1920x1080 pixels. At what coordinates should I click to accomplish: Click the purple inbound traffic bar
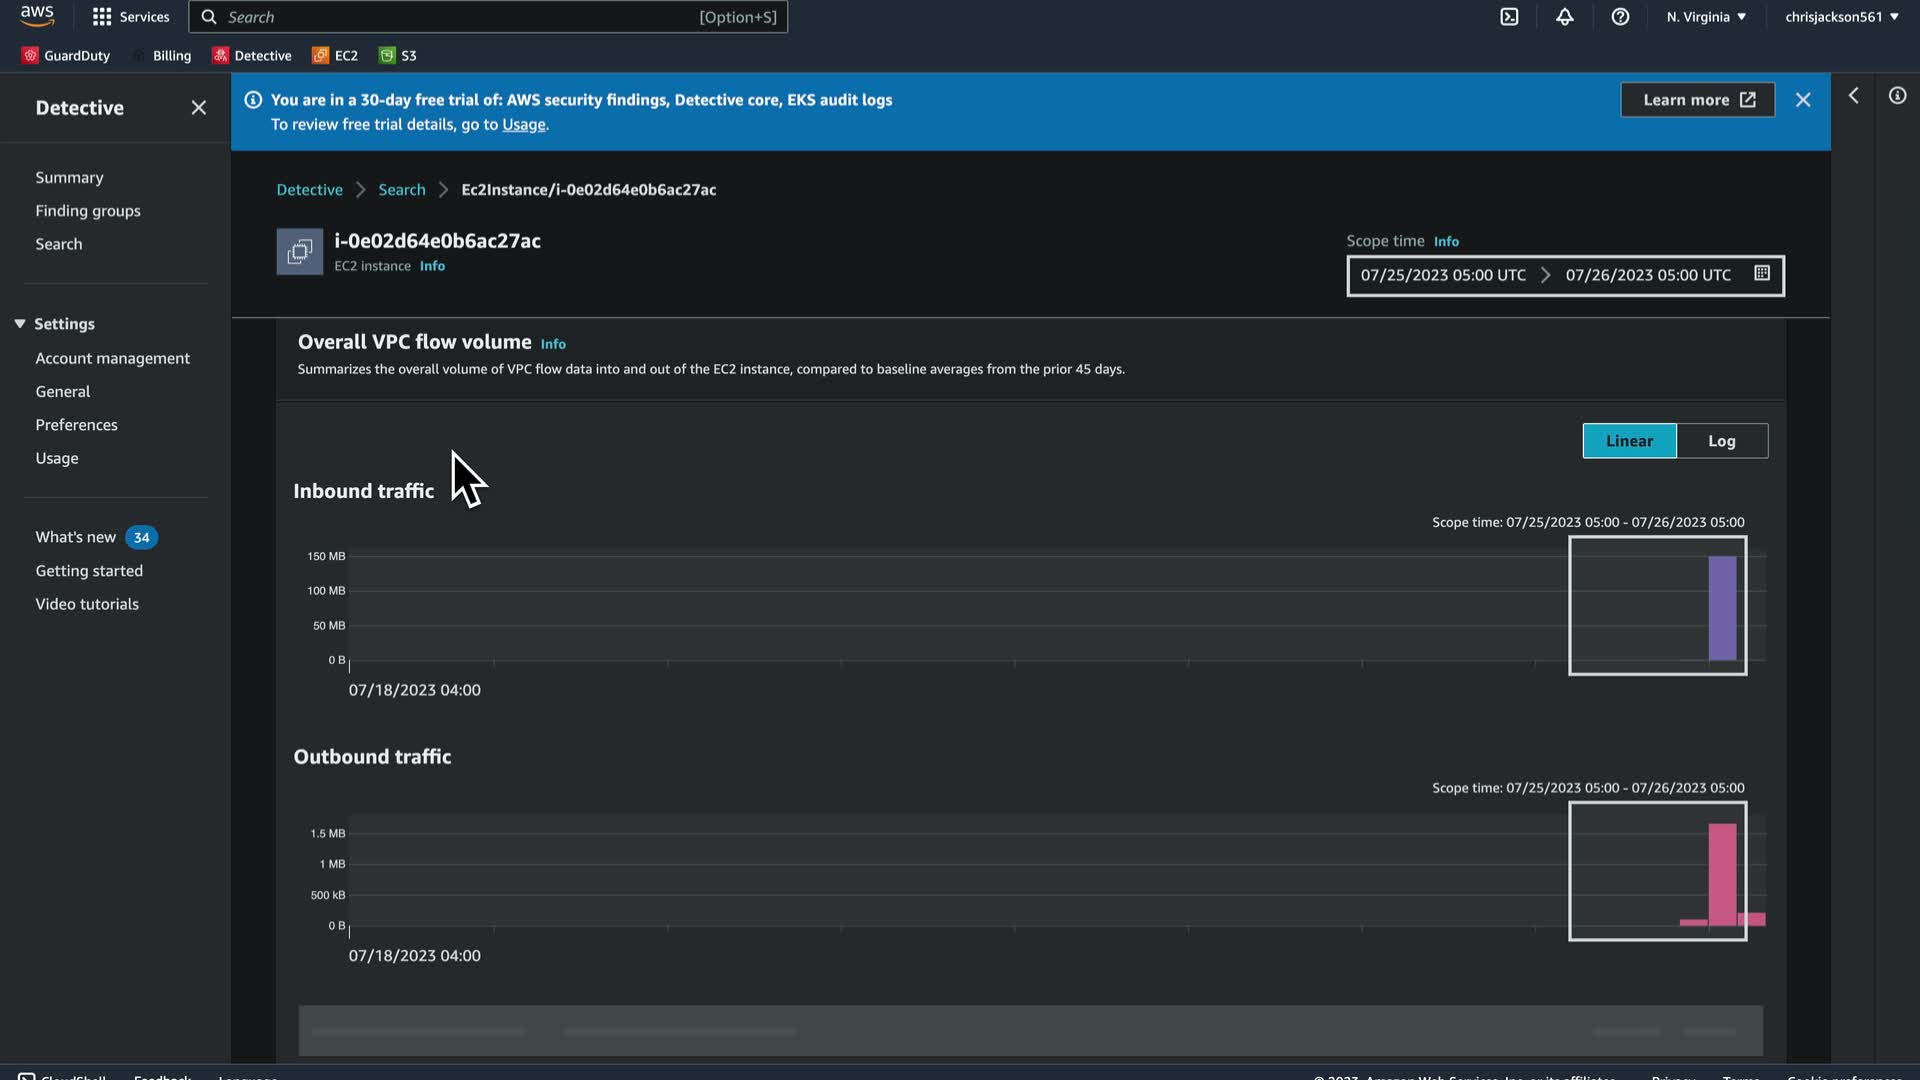click(x=1722, y=608)
